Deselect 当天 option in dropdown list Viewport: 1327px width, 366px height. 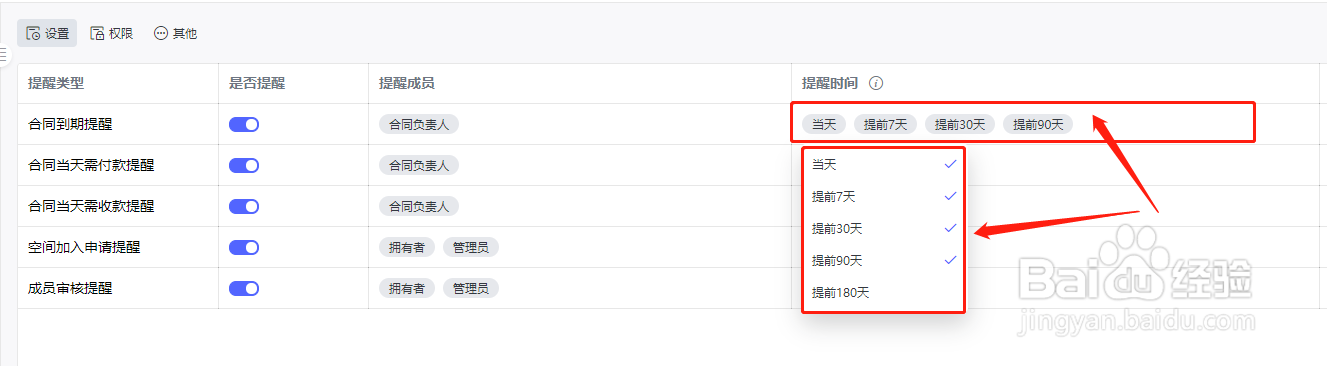884,164
